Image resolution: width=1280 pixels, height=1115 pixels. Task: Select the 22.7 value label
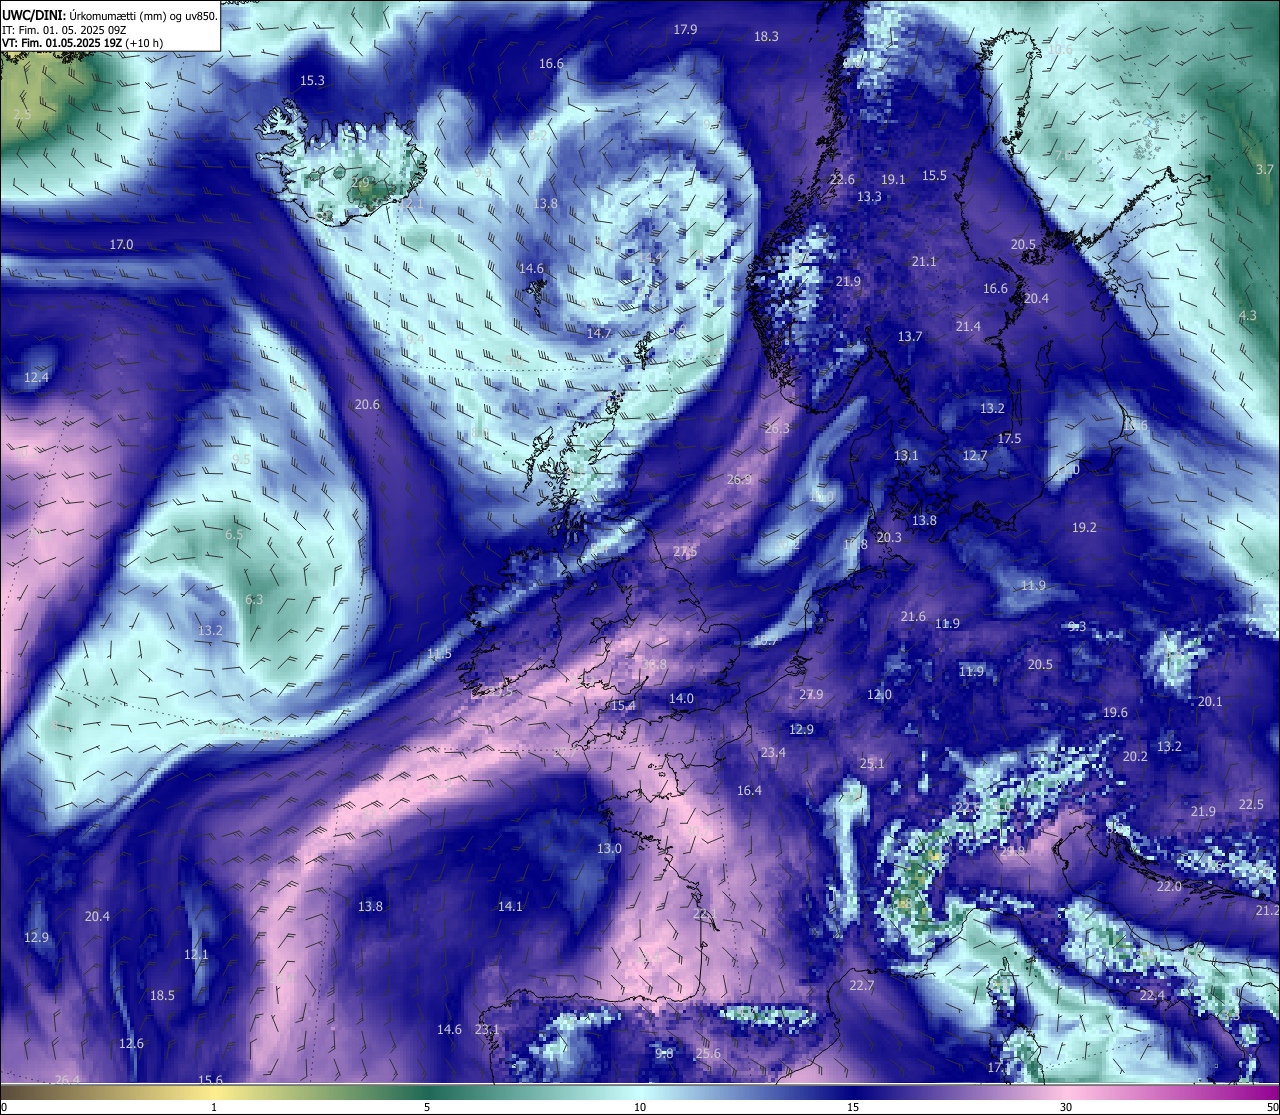(862, 985)
